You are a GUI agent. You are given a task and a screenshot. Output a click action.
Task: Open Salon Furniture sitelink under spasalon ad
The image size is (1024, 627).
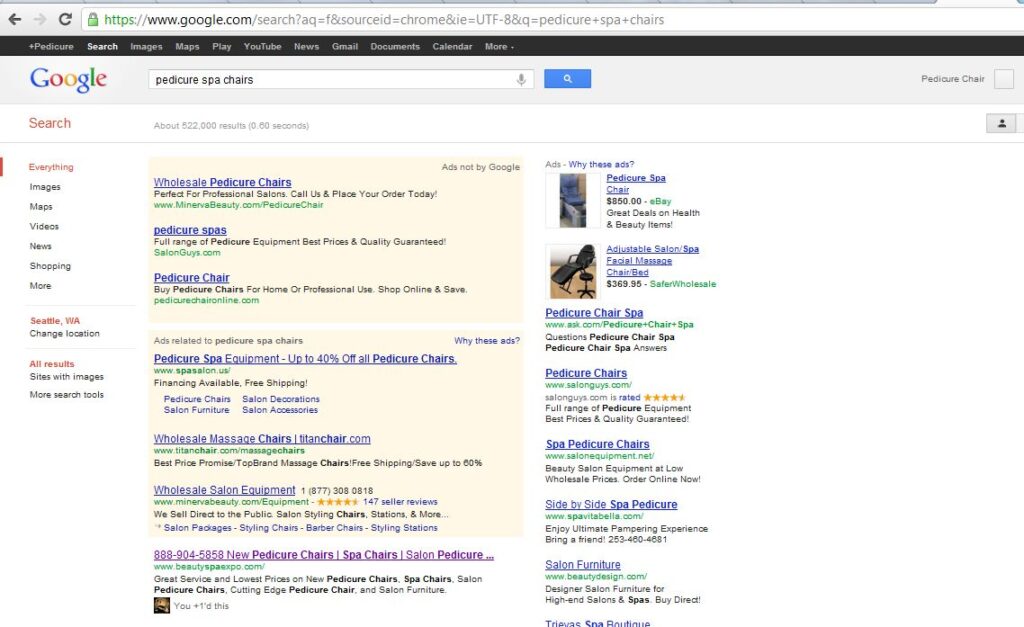197,410
